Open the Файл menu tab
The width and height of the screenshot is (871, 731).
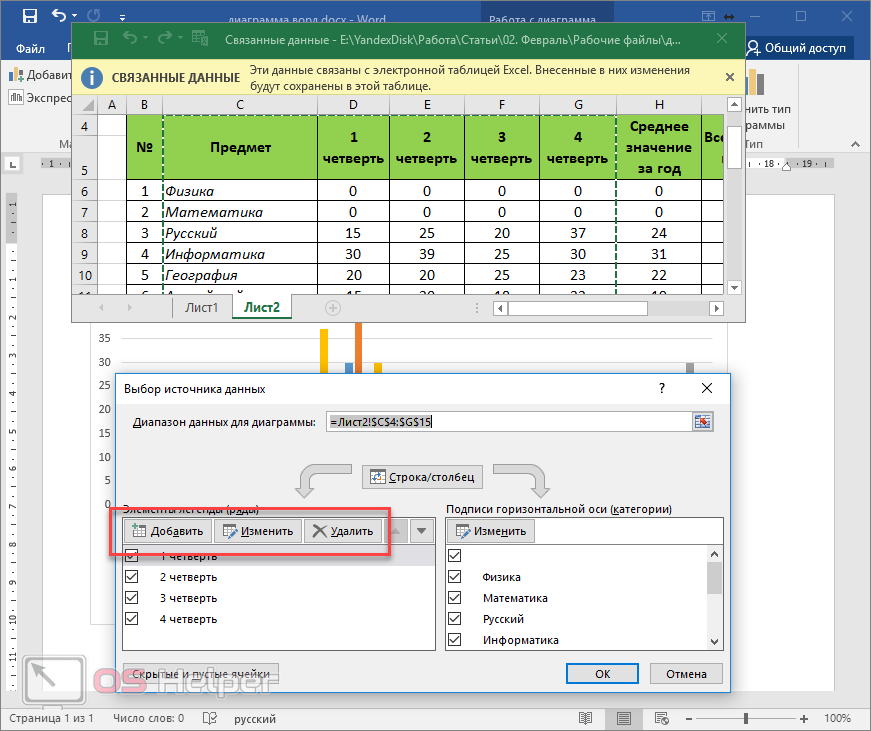(x=30, y=48)
